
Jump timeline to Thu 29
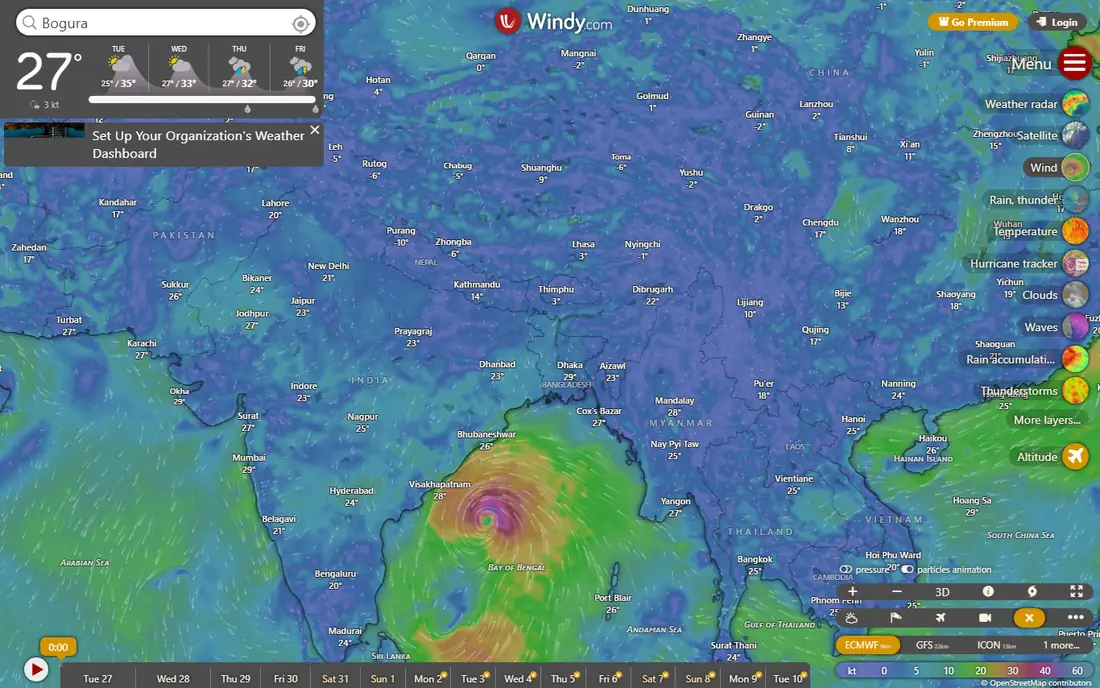coord(236,679)
